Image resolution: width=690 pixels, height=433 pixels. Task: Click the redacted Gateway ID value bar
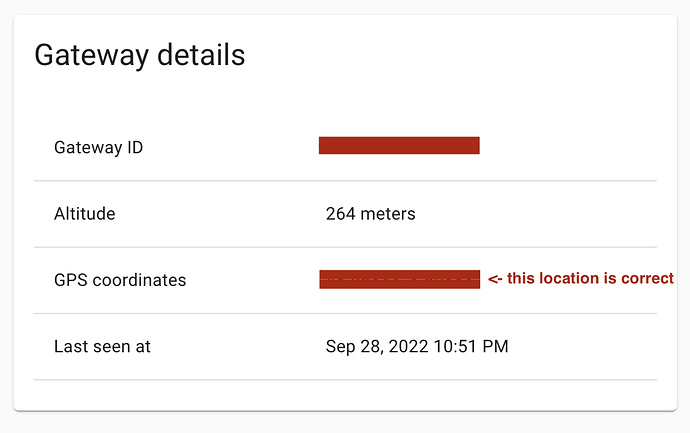[399, 146]
